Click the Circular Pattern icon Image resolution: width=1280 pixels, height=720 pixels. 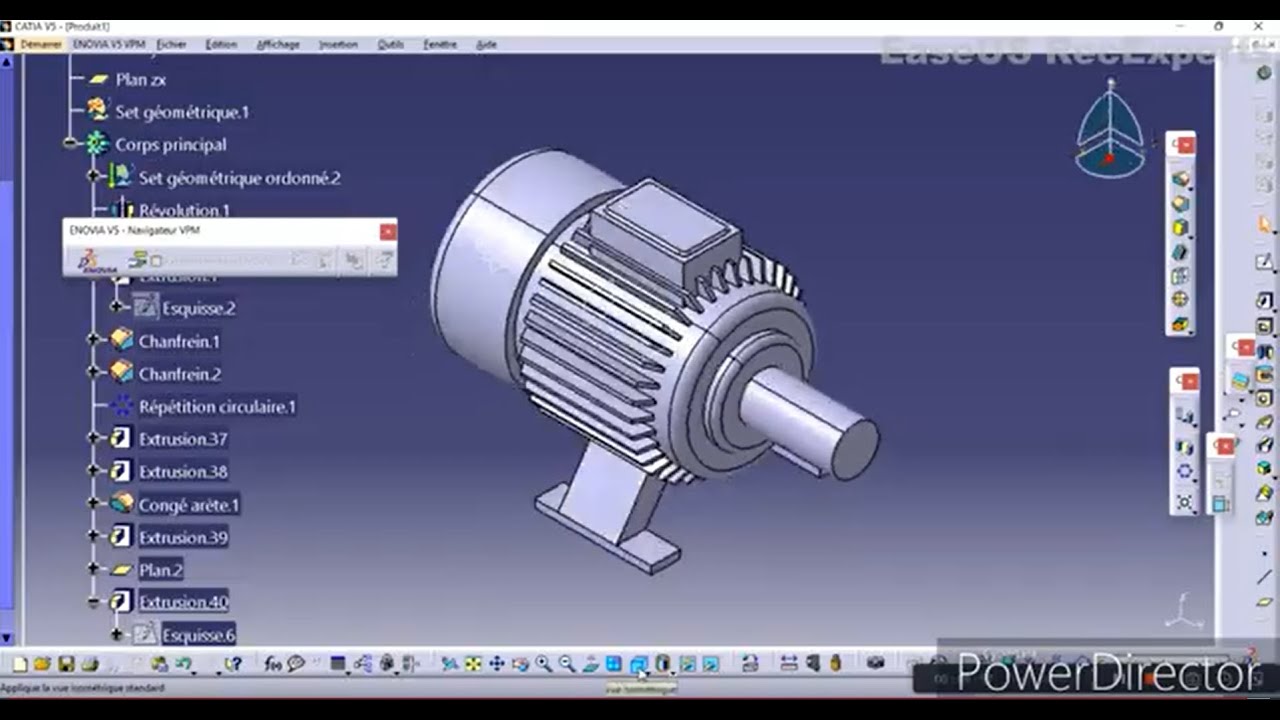click(x=1185, y=473)
